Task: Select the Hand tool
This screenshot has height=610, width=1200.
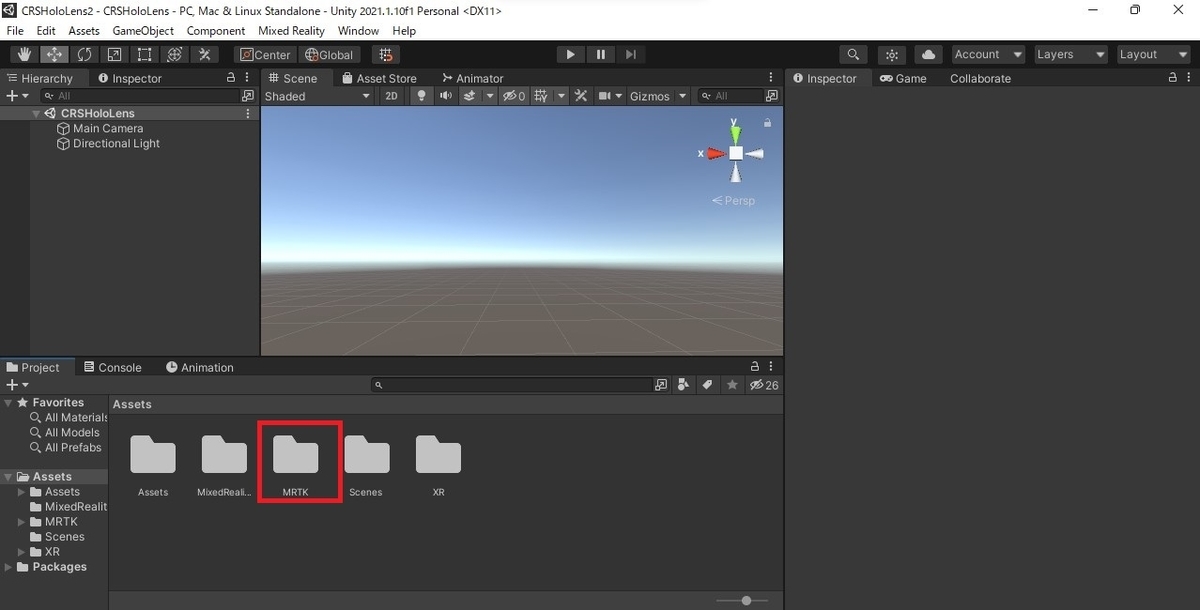Action: click(x=25, y=54)
